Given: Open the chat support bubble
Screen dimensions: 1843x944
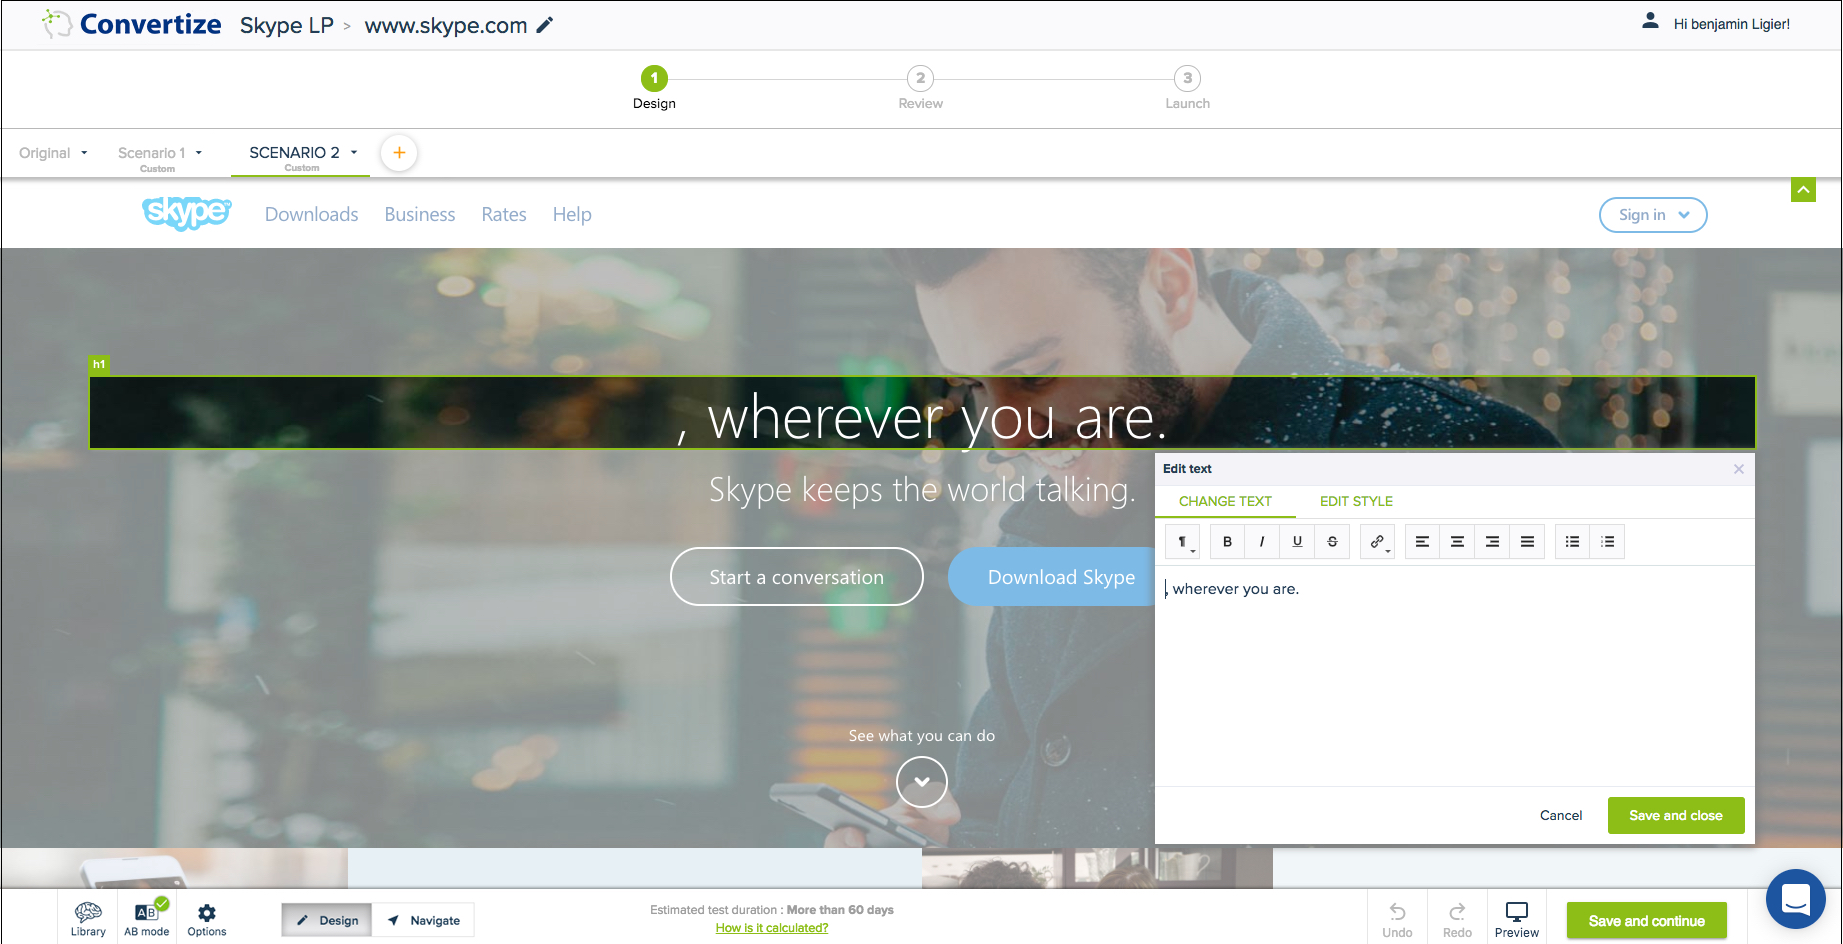Looking at the screenshot, I should pos(1796,899).
